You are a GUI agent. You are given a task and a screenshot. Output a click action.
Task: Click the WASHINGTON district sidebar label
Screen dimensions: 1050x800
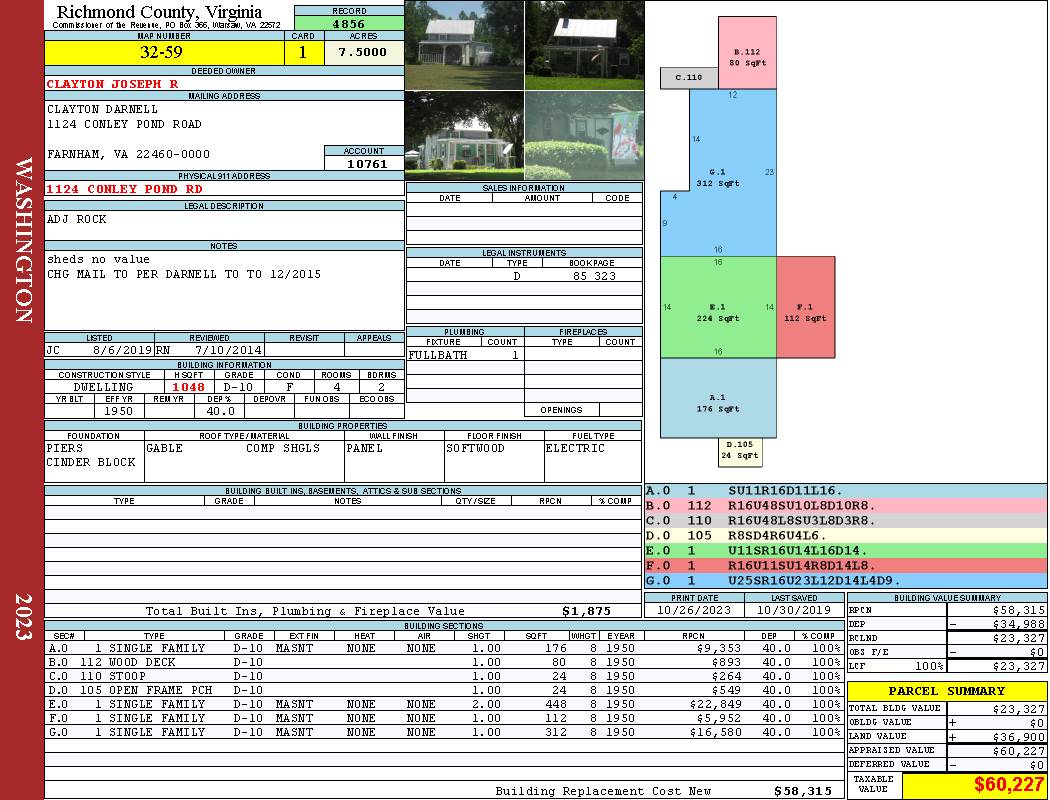(x=23, y=240)
